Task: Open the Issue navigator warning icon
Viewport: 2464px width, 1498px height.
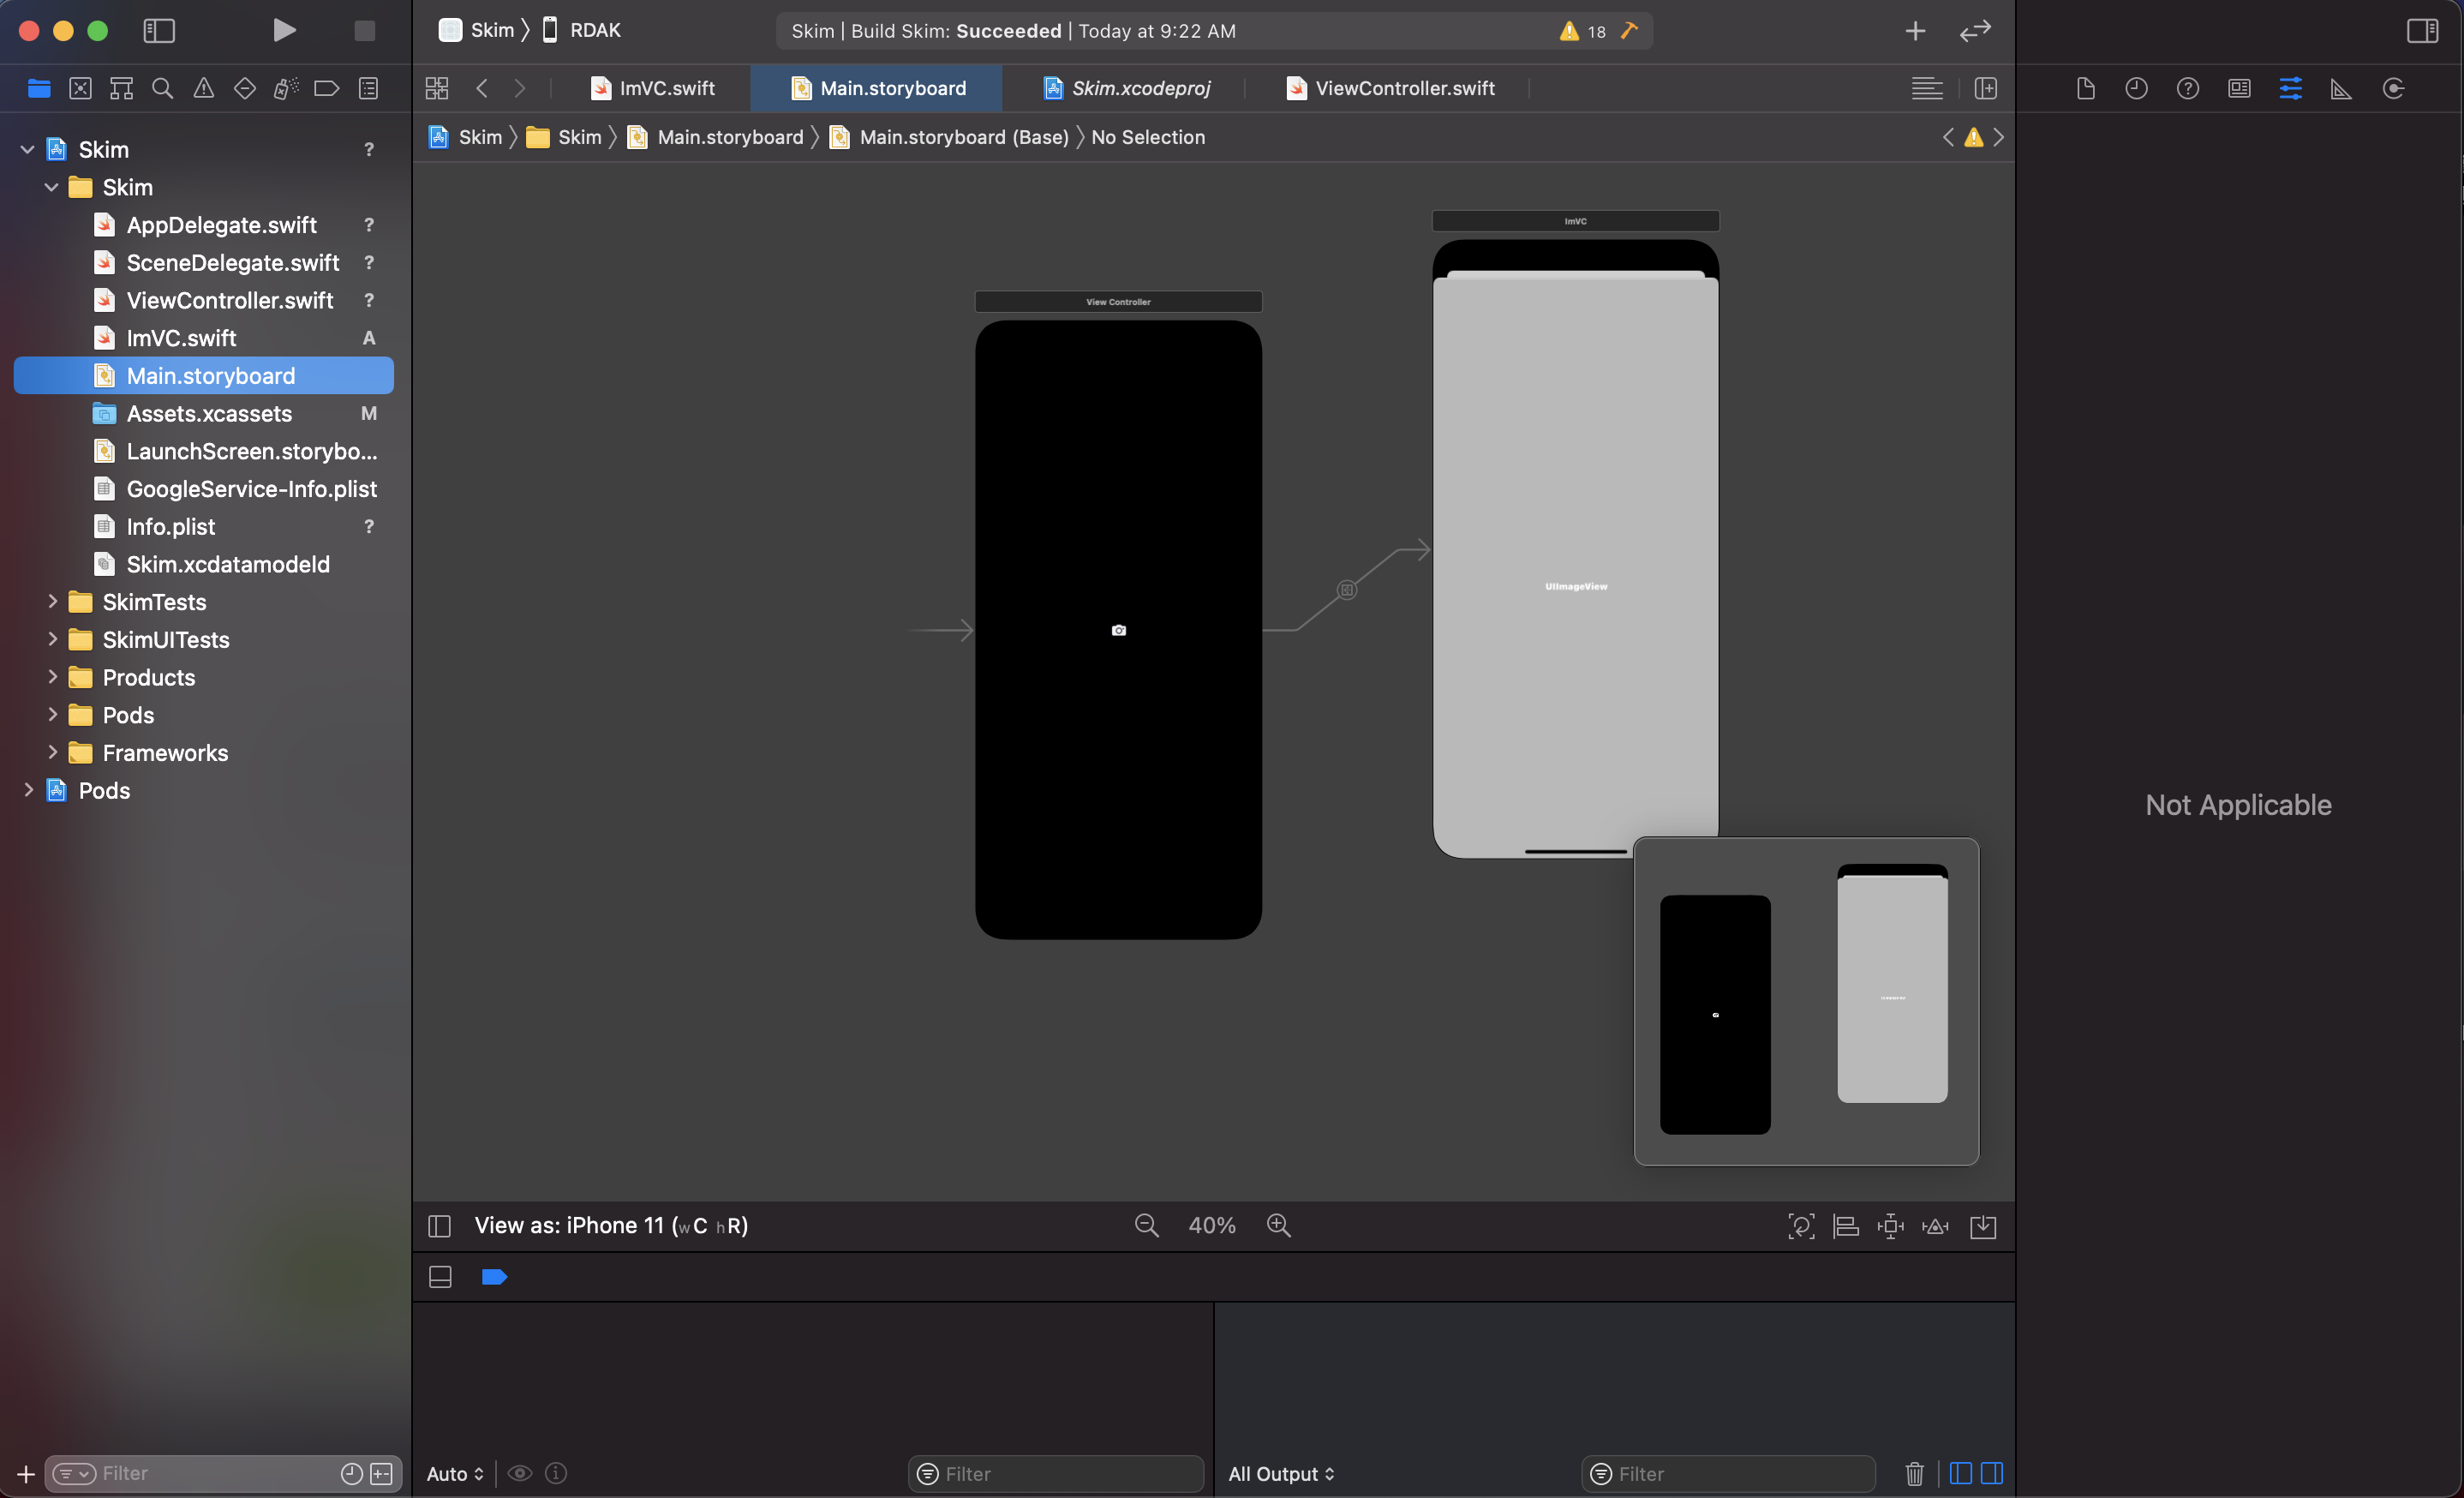Action: 203,88
